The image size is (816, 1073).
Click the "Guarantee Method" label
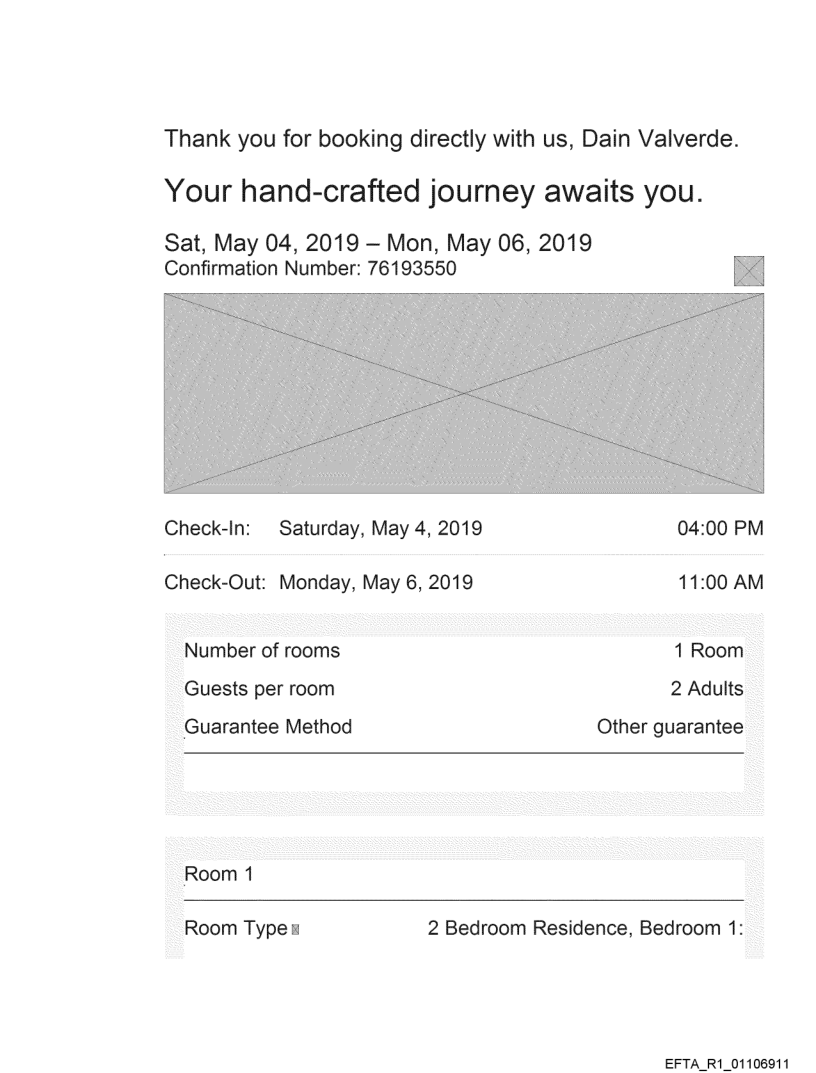[x=268, y=727]
